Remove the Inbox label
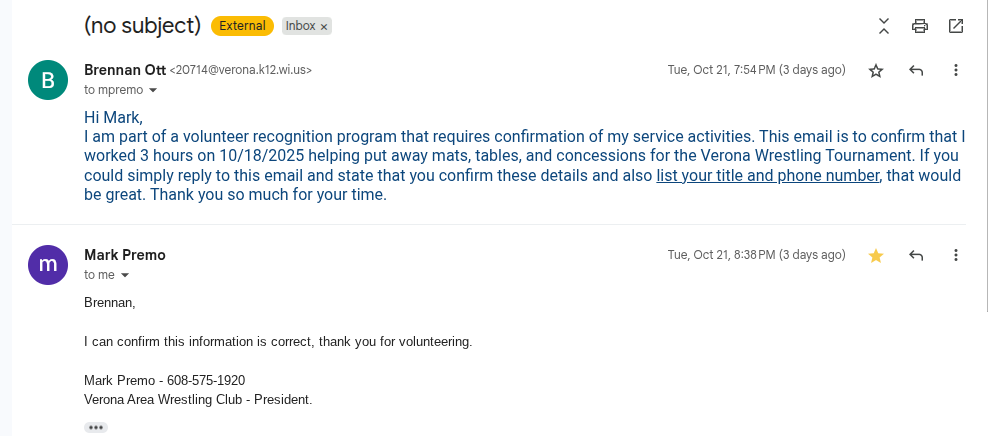Image resolution: width=988 pixels, height=436 pixels. pos(324,27)
